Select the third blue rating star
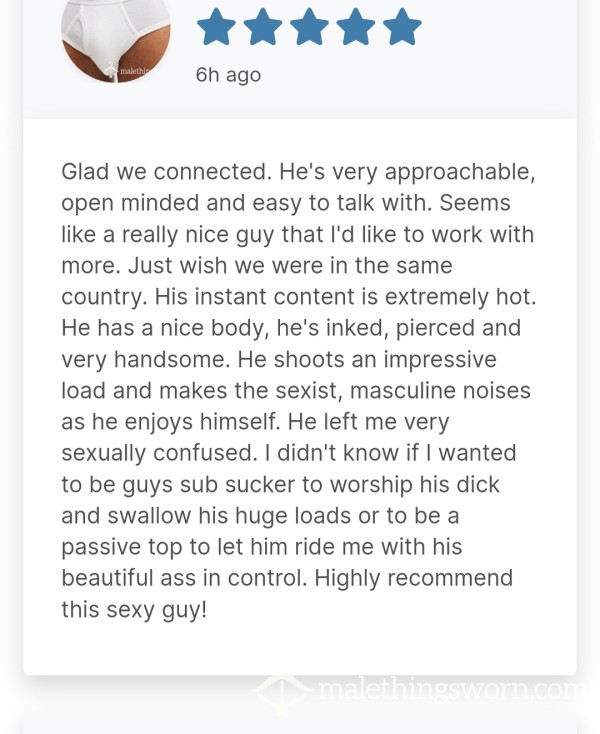600x734 pixels. point(309,26)
